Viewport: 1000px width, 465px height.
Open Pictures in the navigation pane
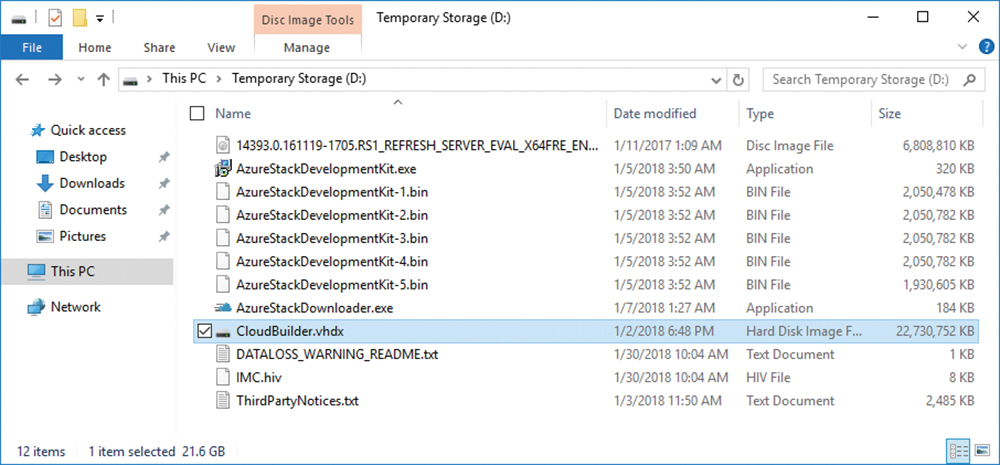pos(82,237)
